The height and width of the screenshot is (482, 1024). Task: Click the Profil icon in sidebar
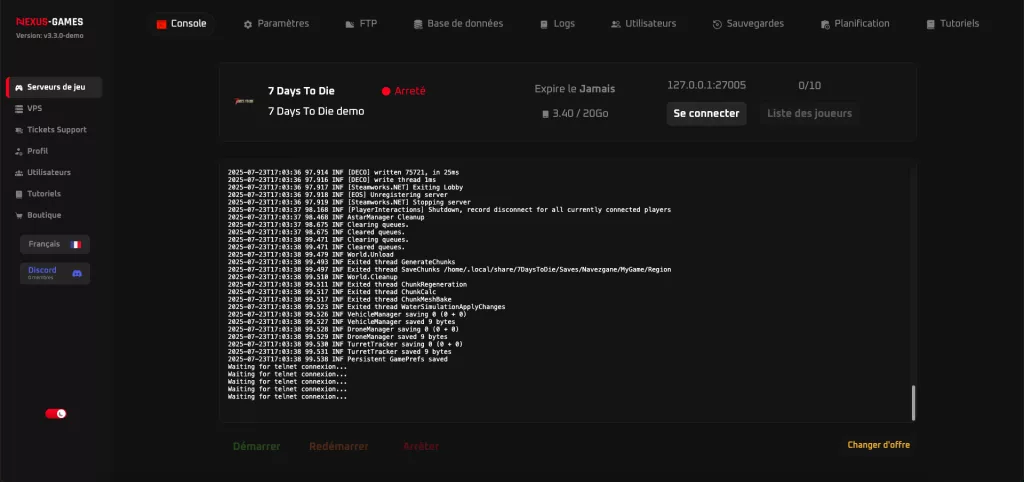pyautogui.click(x=19, y=152)
